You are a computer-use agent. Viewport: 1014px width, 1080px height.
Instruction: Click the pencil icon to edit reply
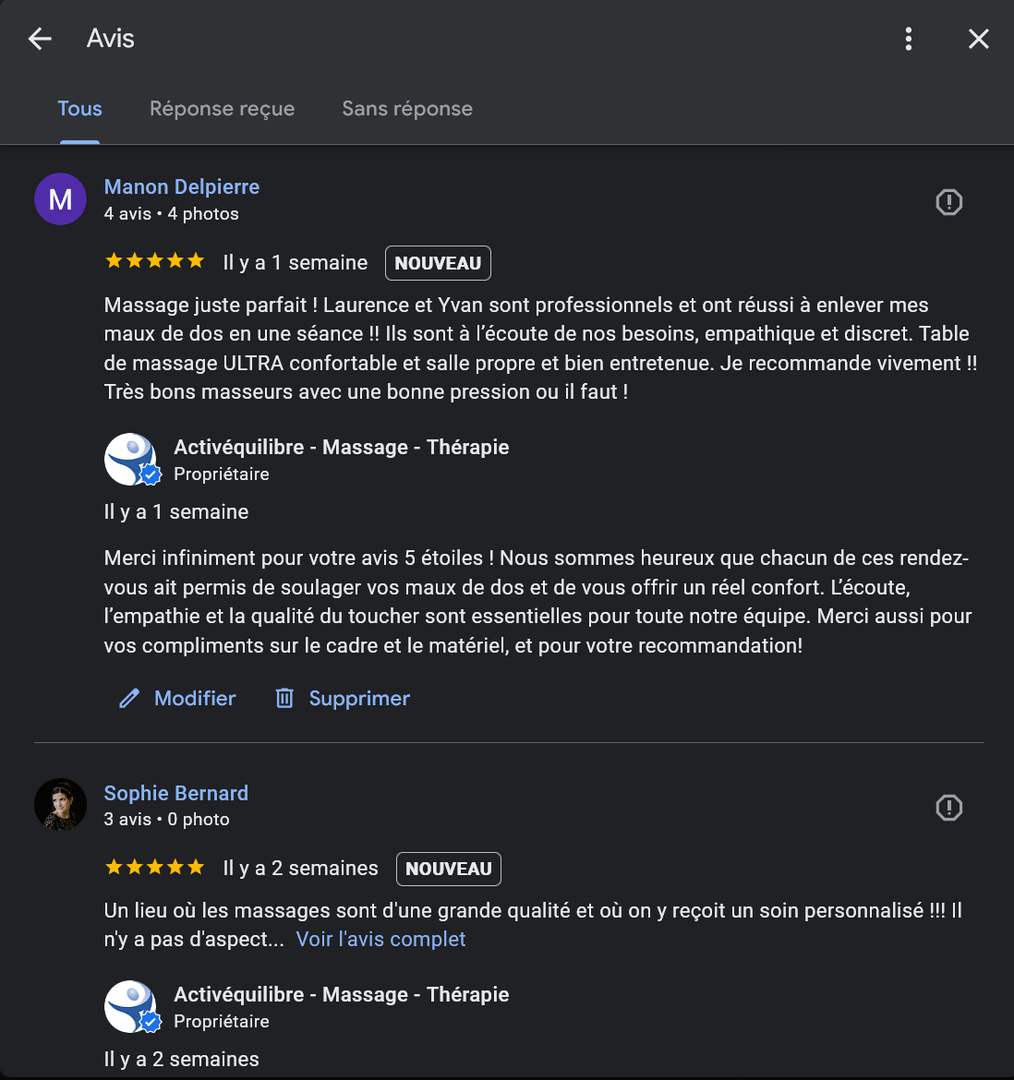(x=129, y=698)
